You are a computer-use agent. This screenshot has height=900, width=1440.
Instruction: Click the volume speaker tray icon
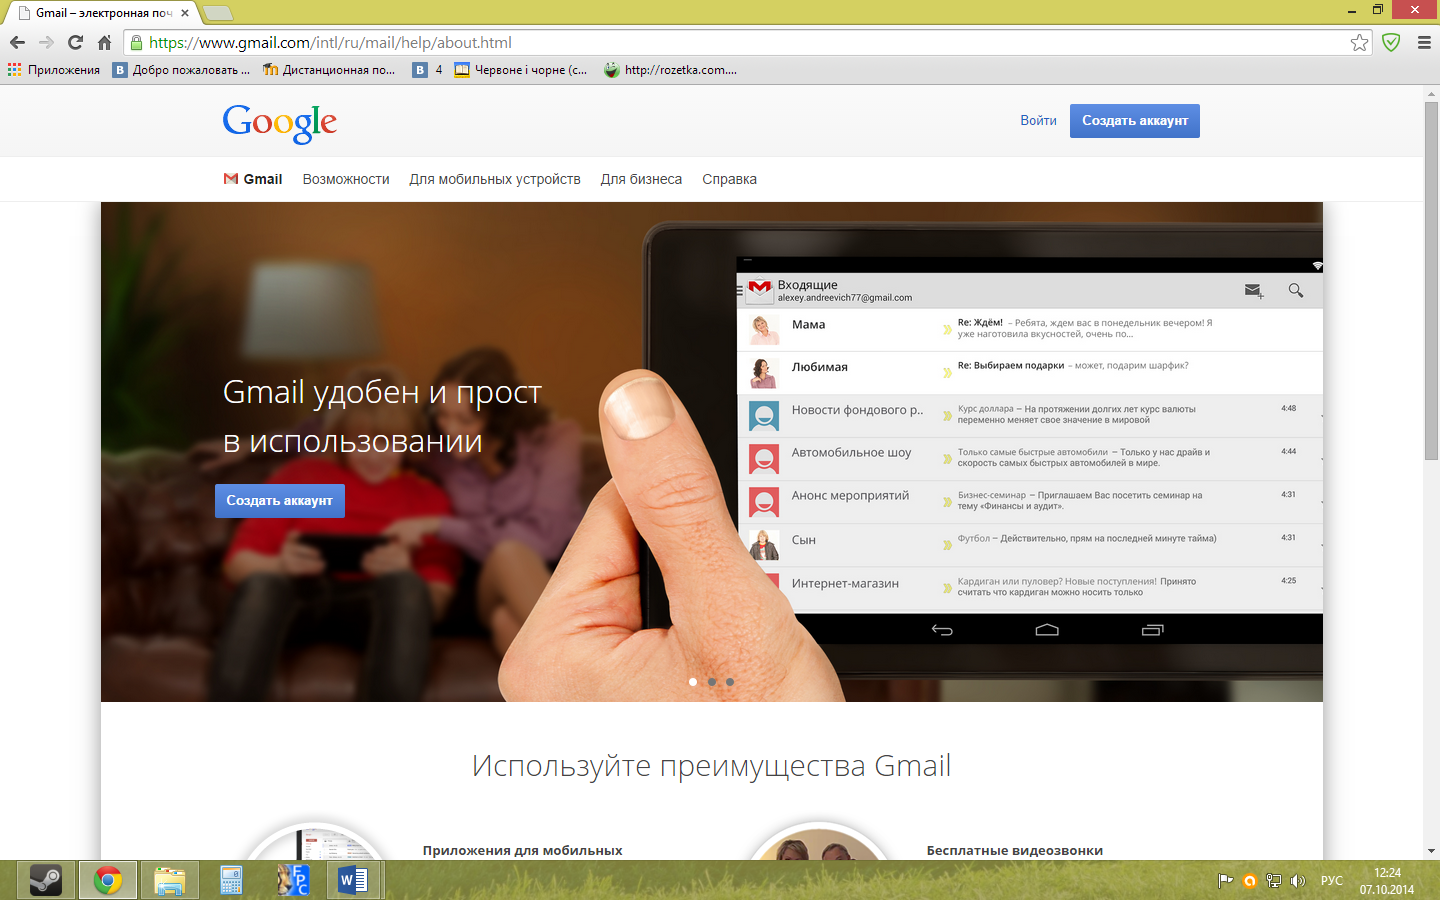1298,881
